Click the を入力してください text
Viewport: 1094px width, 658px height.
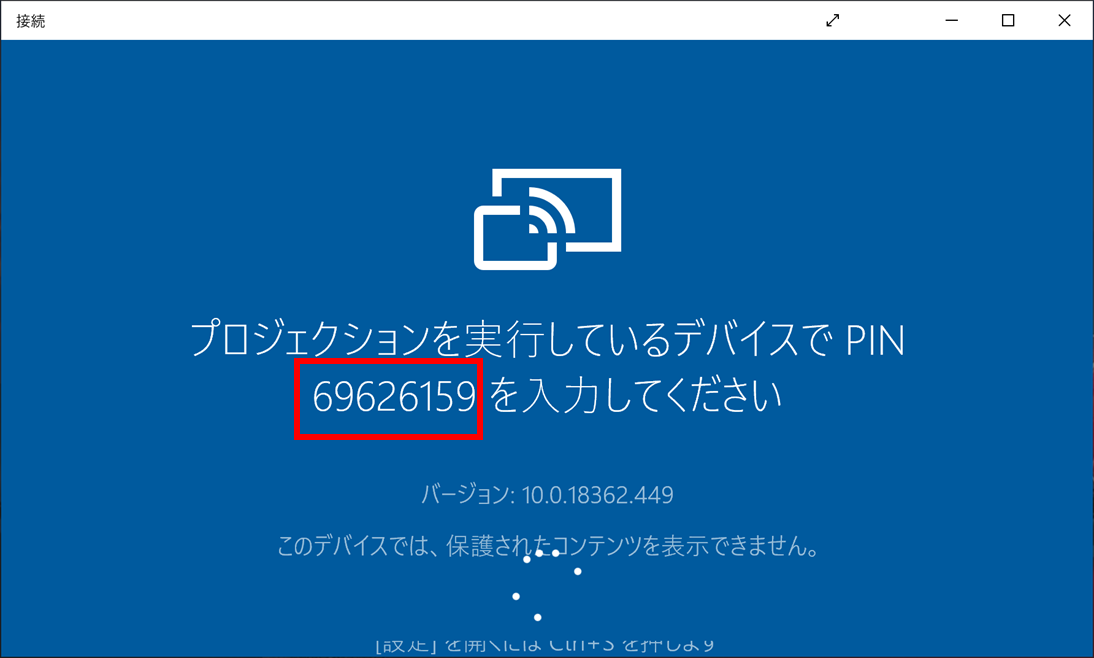(636, 396)
